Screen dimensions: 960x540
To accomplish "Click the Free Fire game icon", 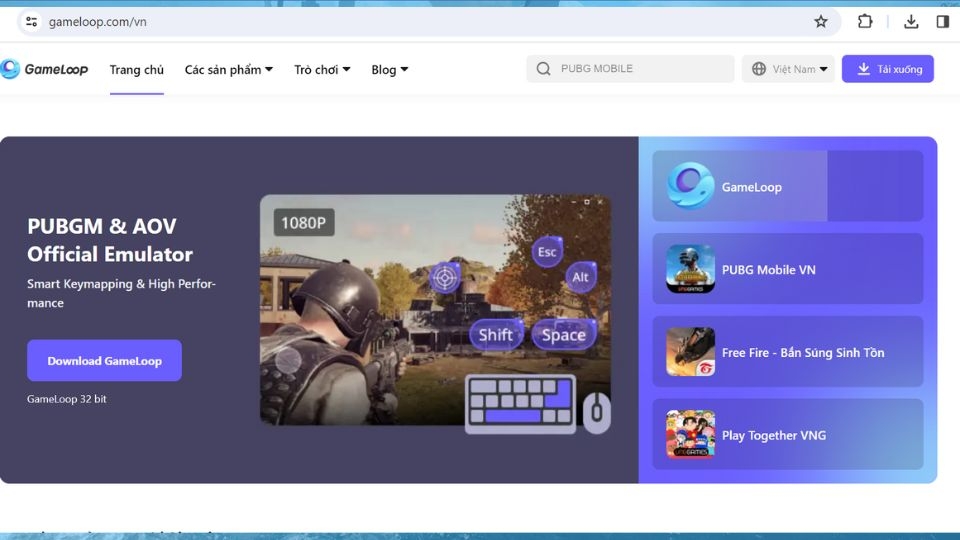I will [x=690, y=351].
